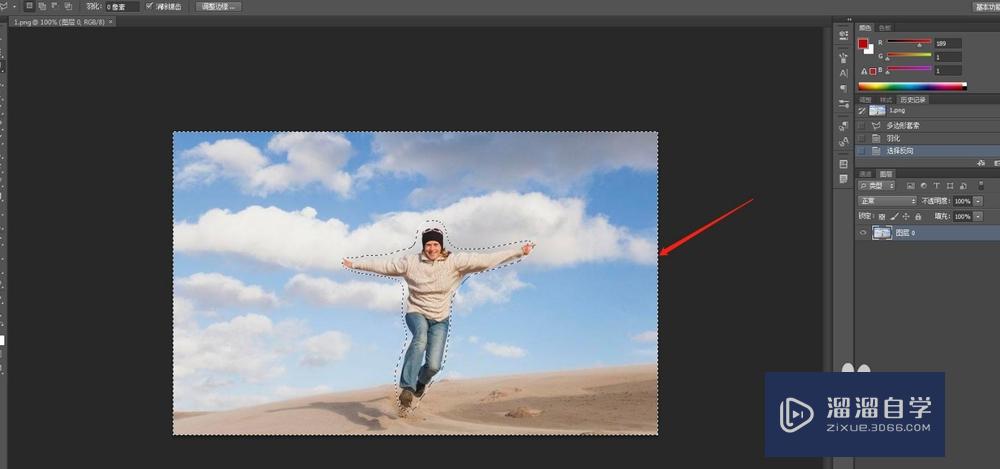The width and height of the screenshot is (1000, 469).
Task: Open the Layer Comps dock icon
Action: tap(844, 164)
